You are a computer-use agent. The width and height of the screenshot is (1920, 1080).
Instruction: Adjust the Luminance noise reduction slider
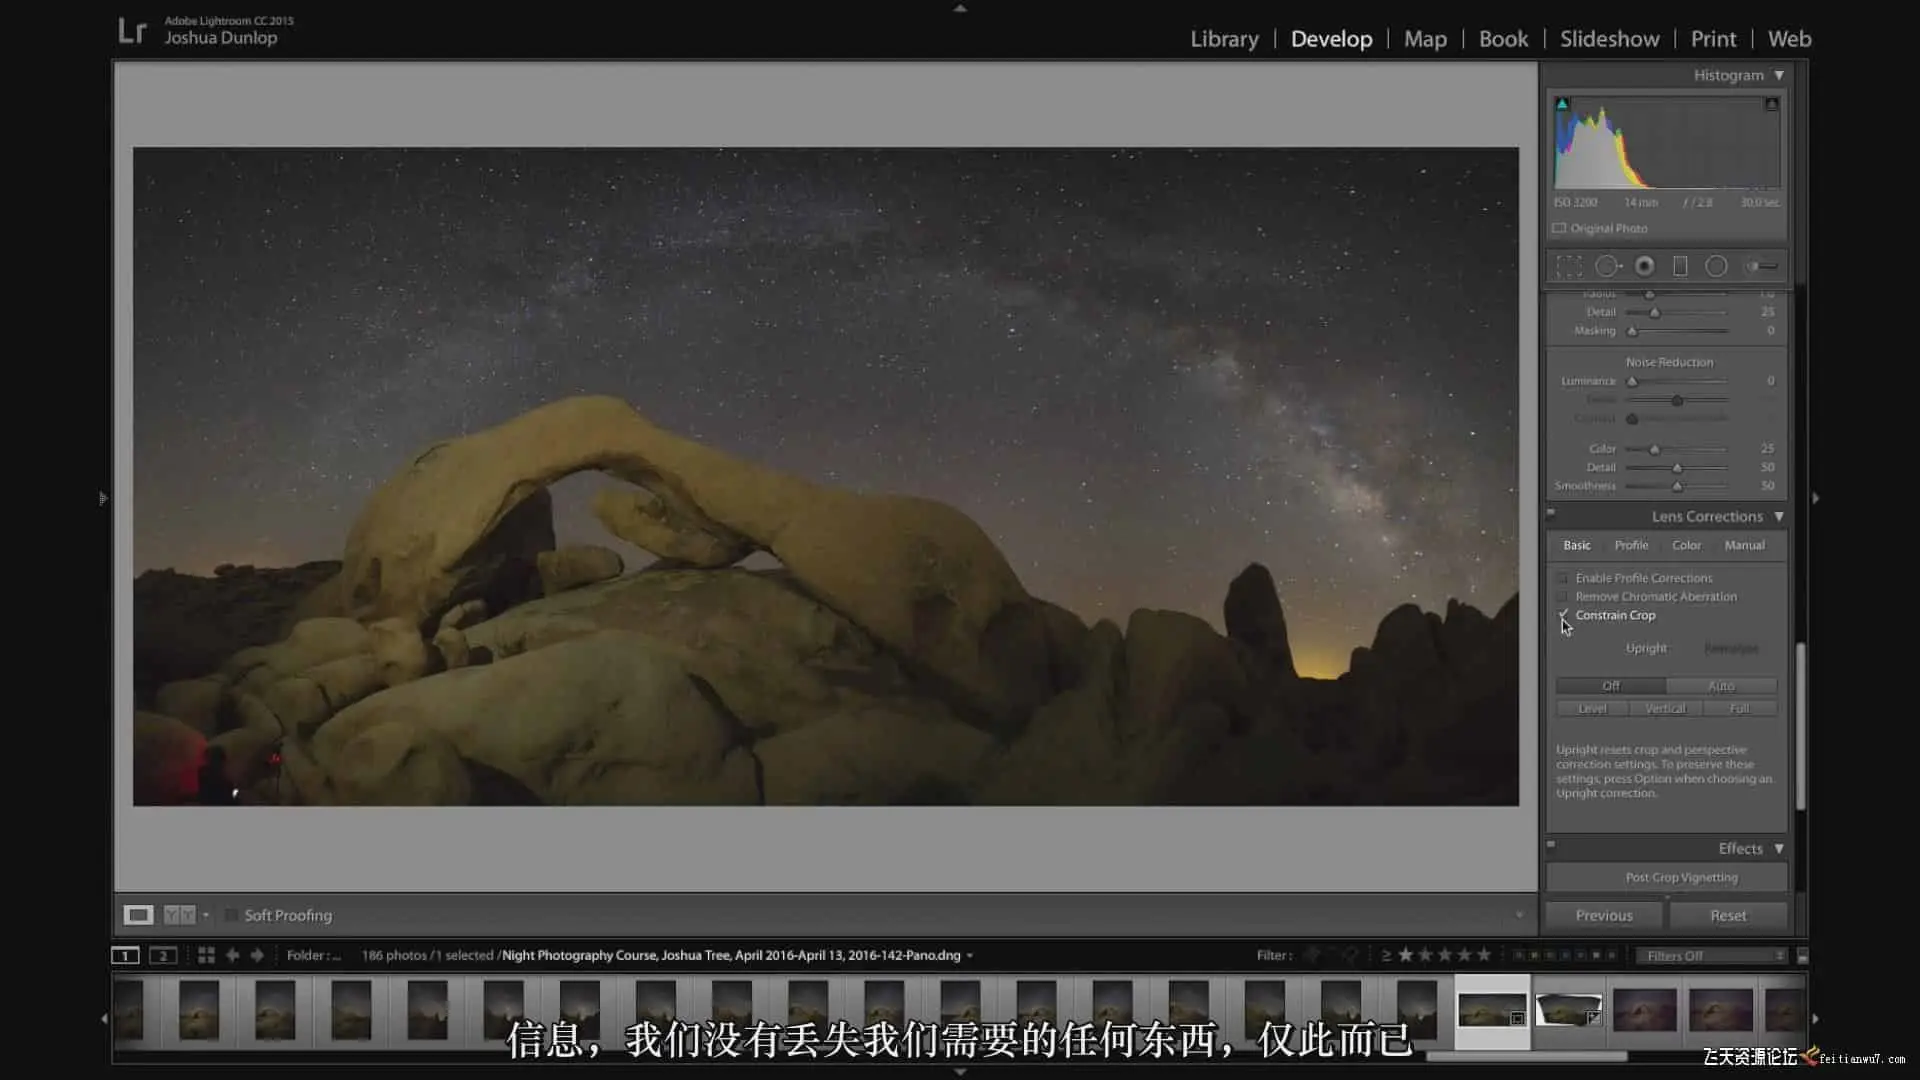pyautogui.click(x=1632, y=381)
